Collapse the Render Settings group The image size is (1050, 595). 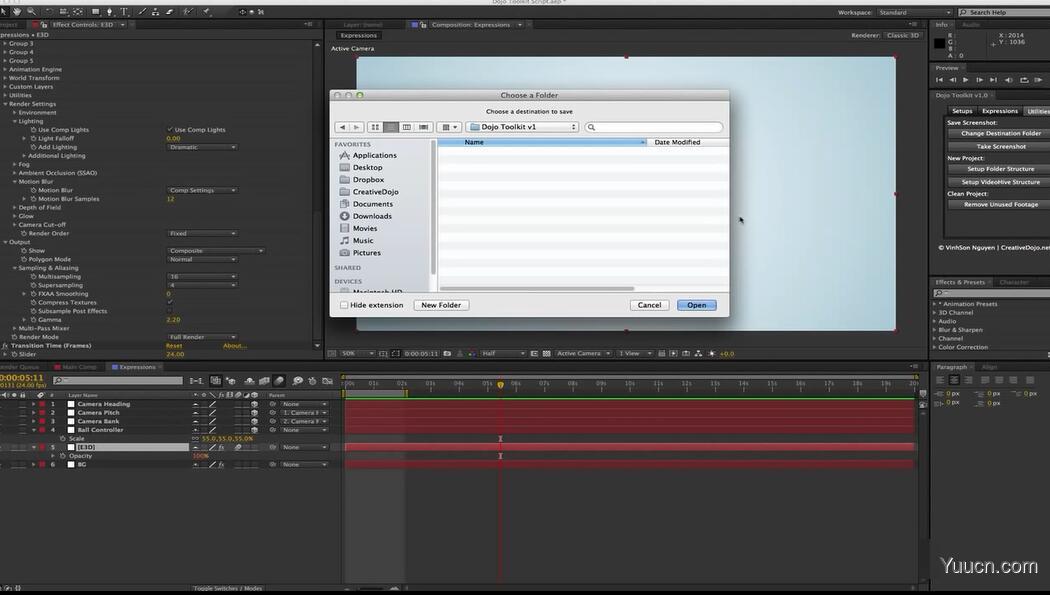click(5, 104)
